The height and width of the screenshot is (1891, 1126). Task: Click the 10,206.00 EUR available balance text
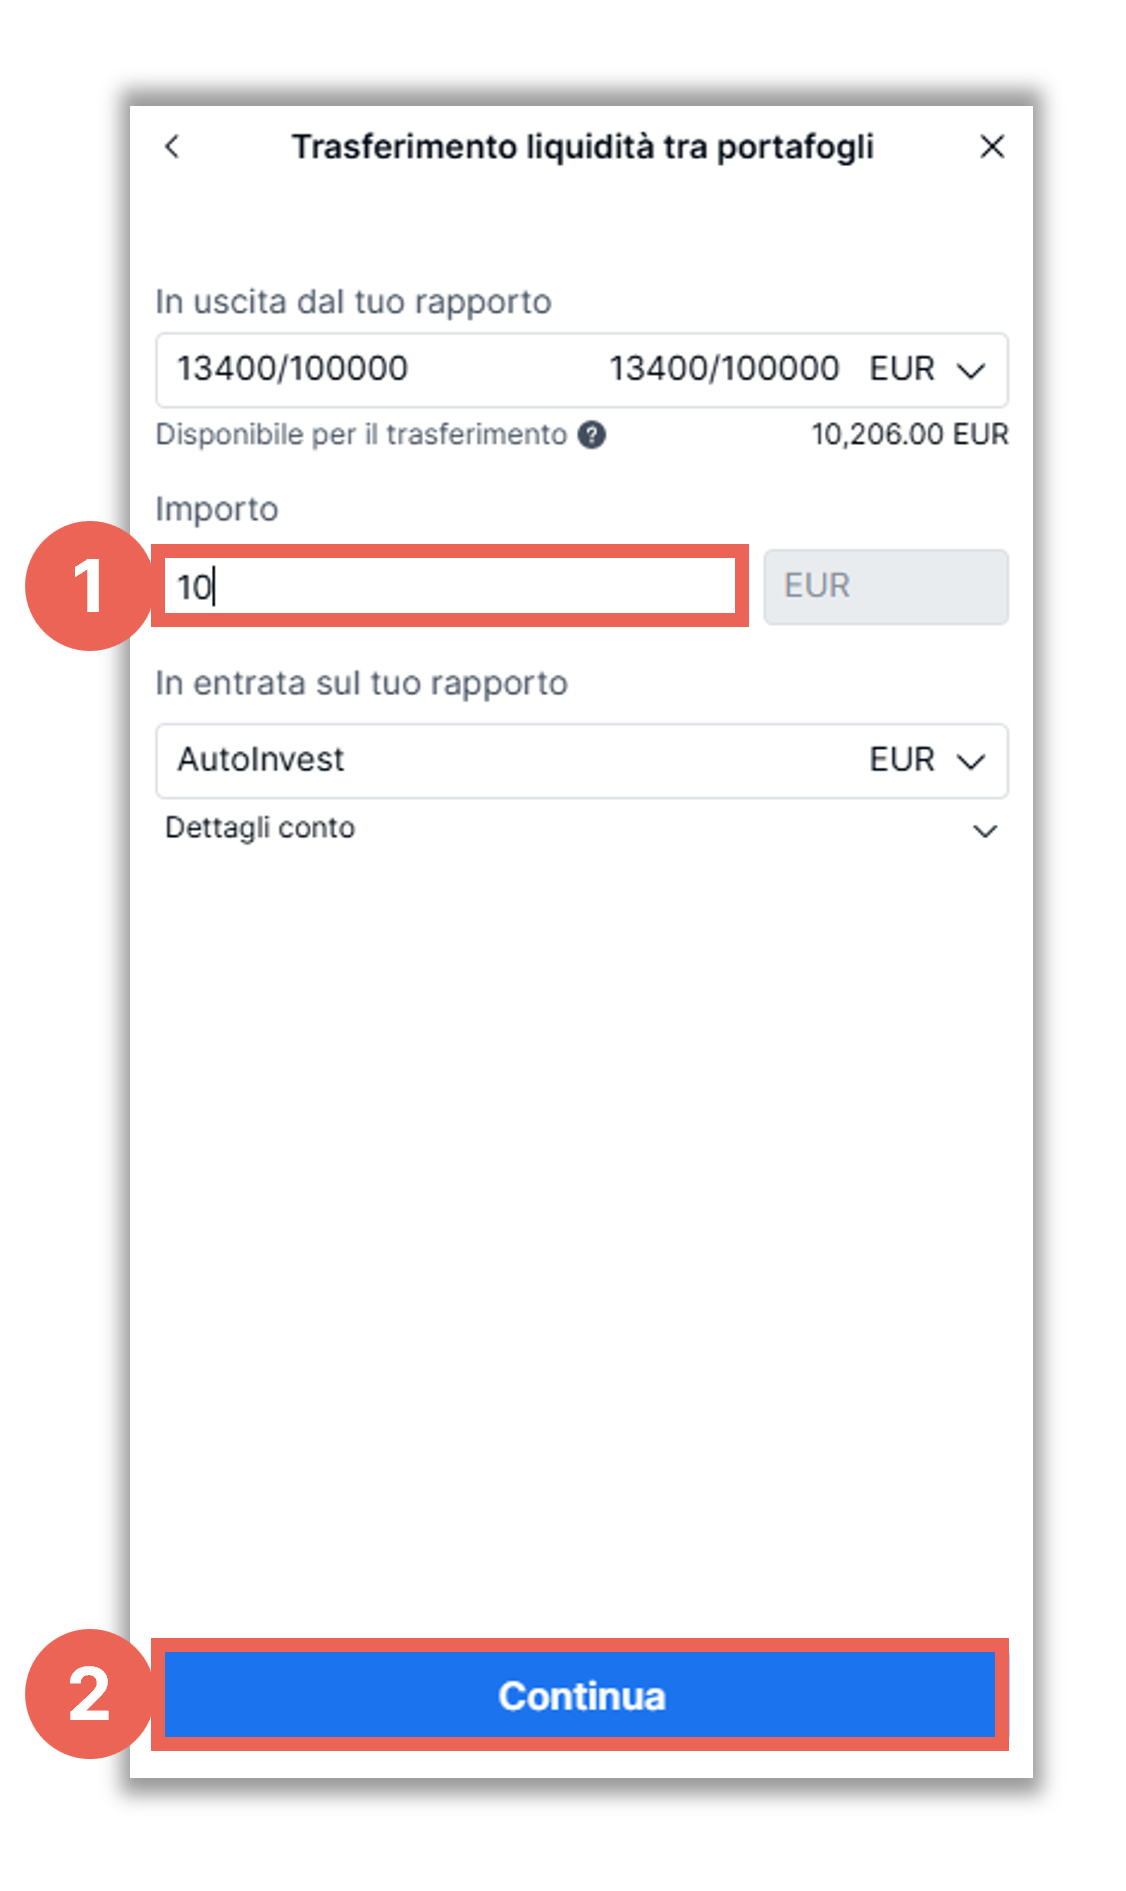click(x=910, y=434)
